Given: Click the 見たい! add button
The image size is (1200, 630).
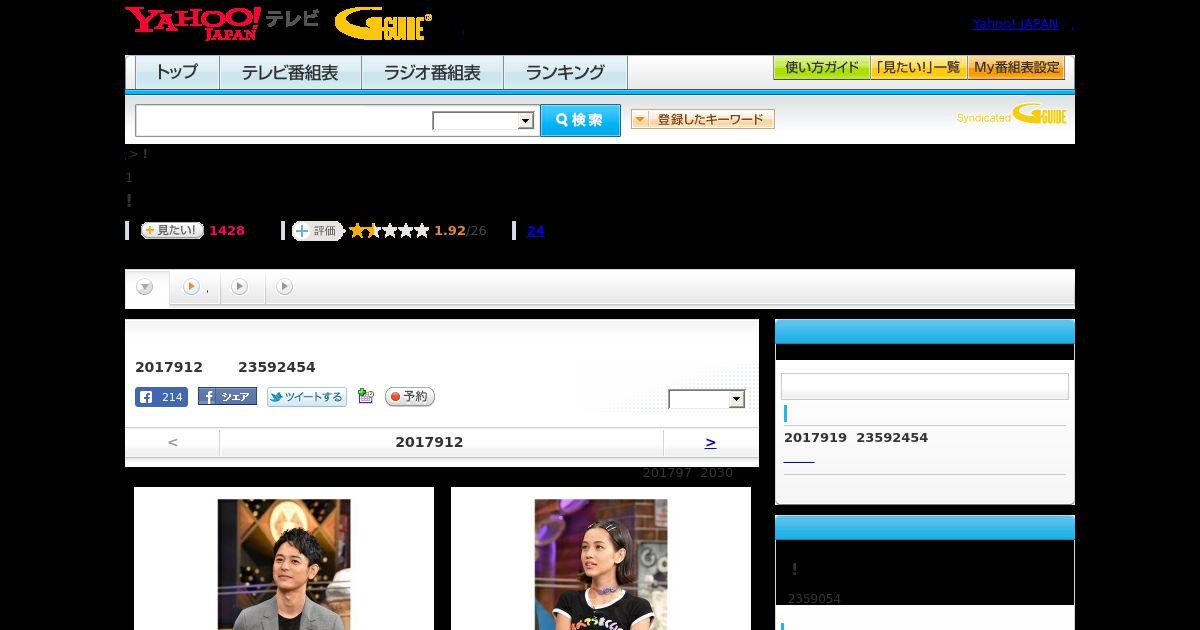Looking at the screenshot, I should [x=172, y=230].
